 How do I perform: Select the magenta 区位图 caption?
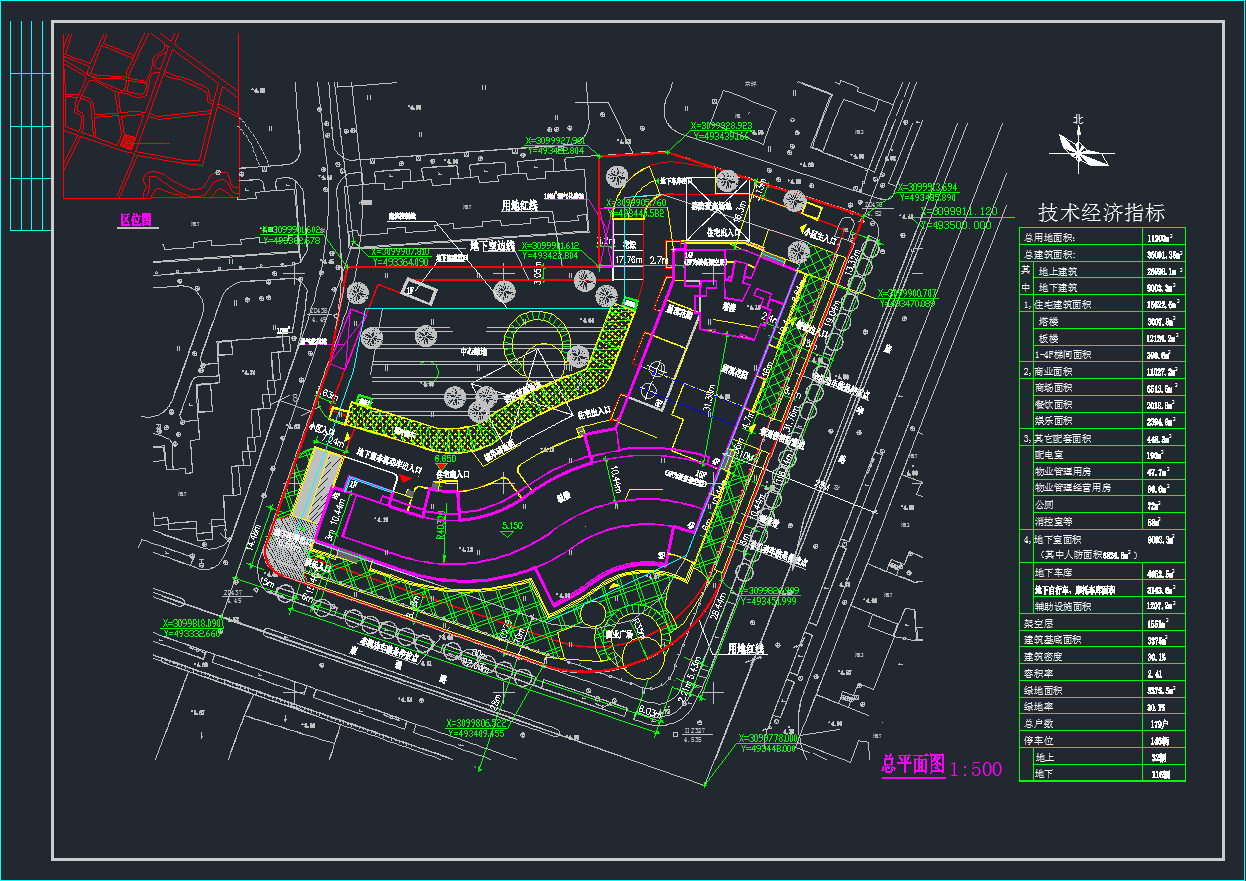click(136, 219)
